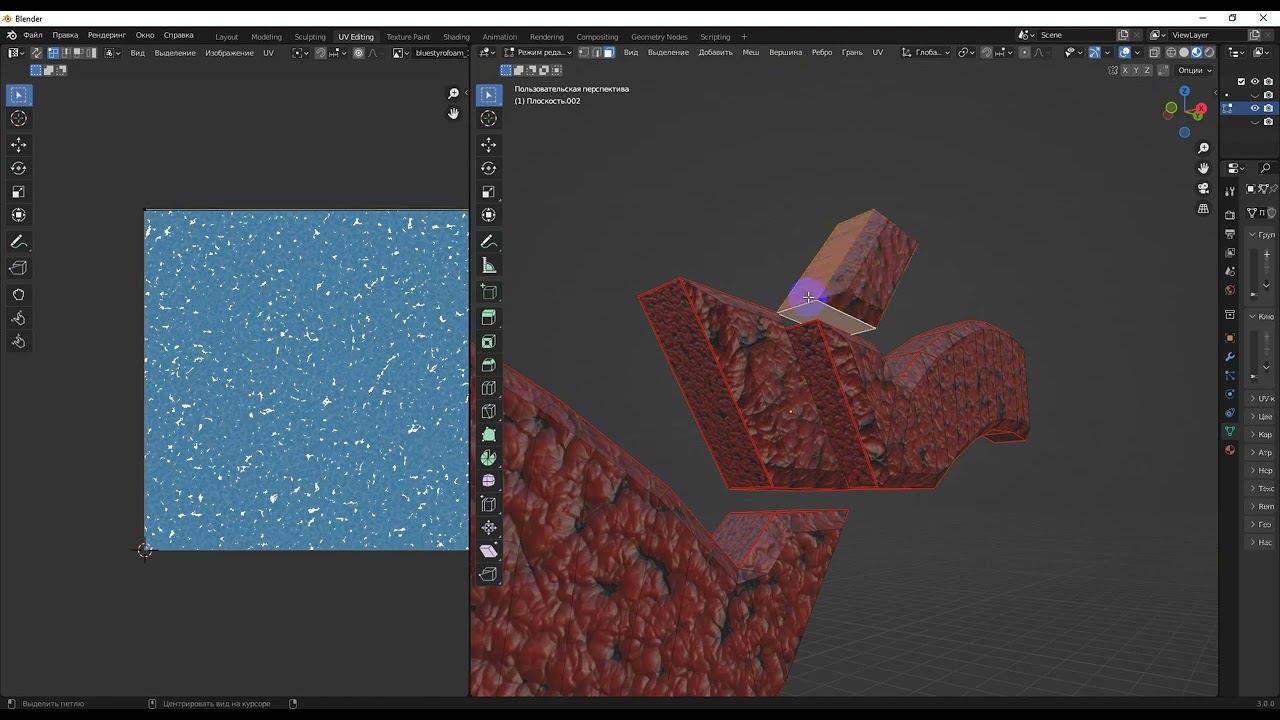1280x720 pixels.
Task: Click the camera view icon in viewport
Action: pyautogui.click(x=1204, y=189)
